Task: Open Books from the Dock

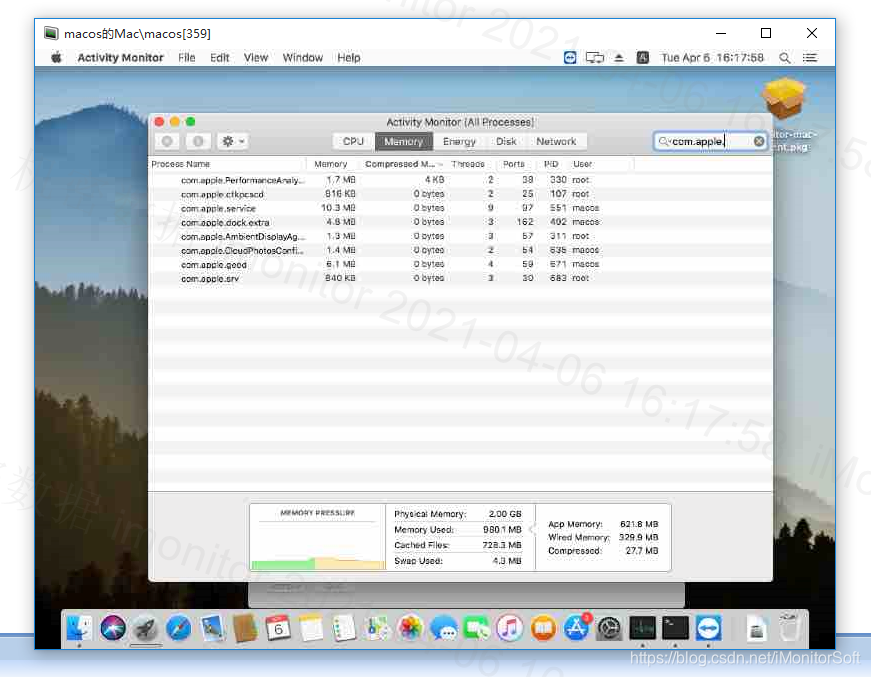Action: click(x=543, y=629)
